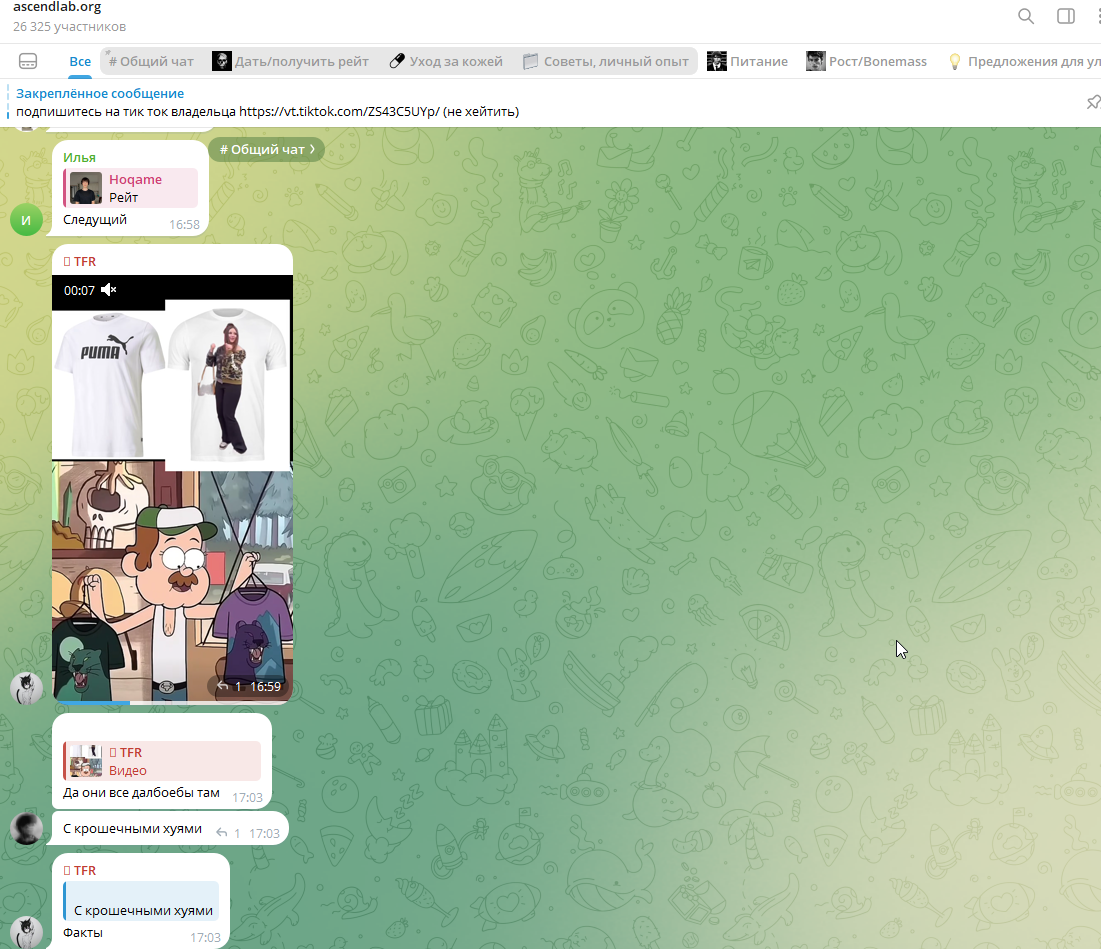Viewport: 1101px width, 949px height.
Task: Open the 'Рост/Bonemass' topic tab
Action: (866, 62)
